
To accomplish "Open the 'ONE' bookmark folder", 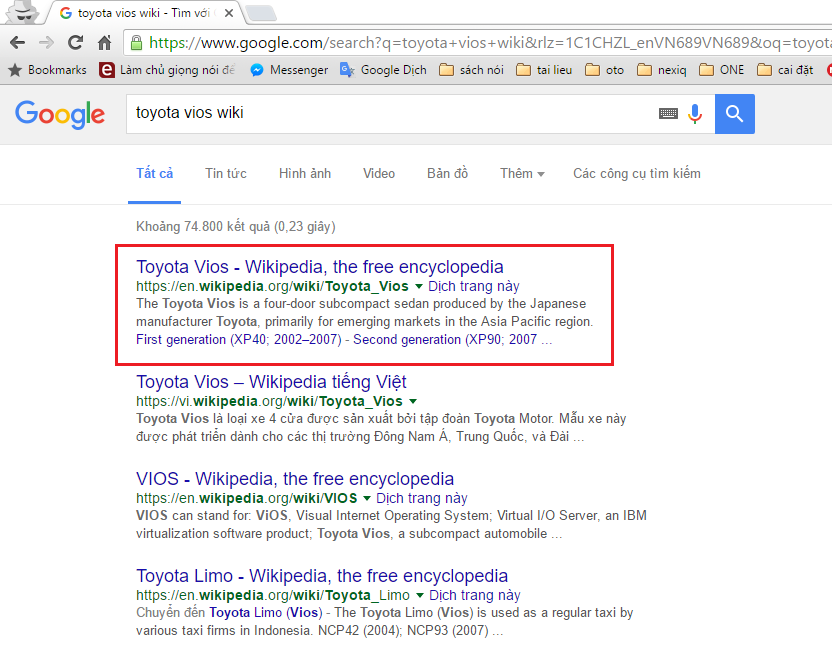I will click(722, 70).
